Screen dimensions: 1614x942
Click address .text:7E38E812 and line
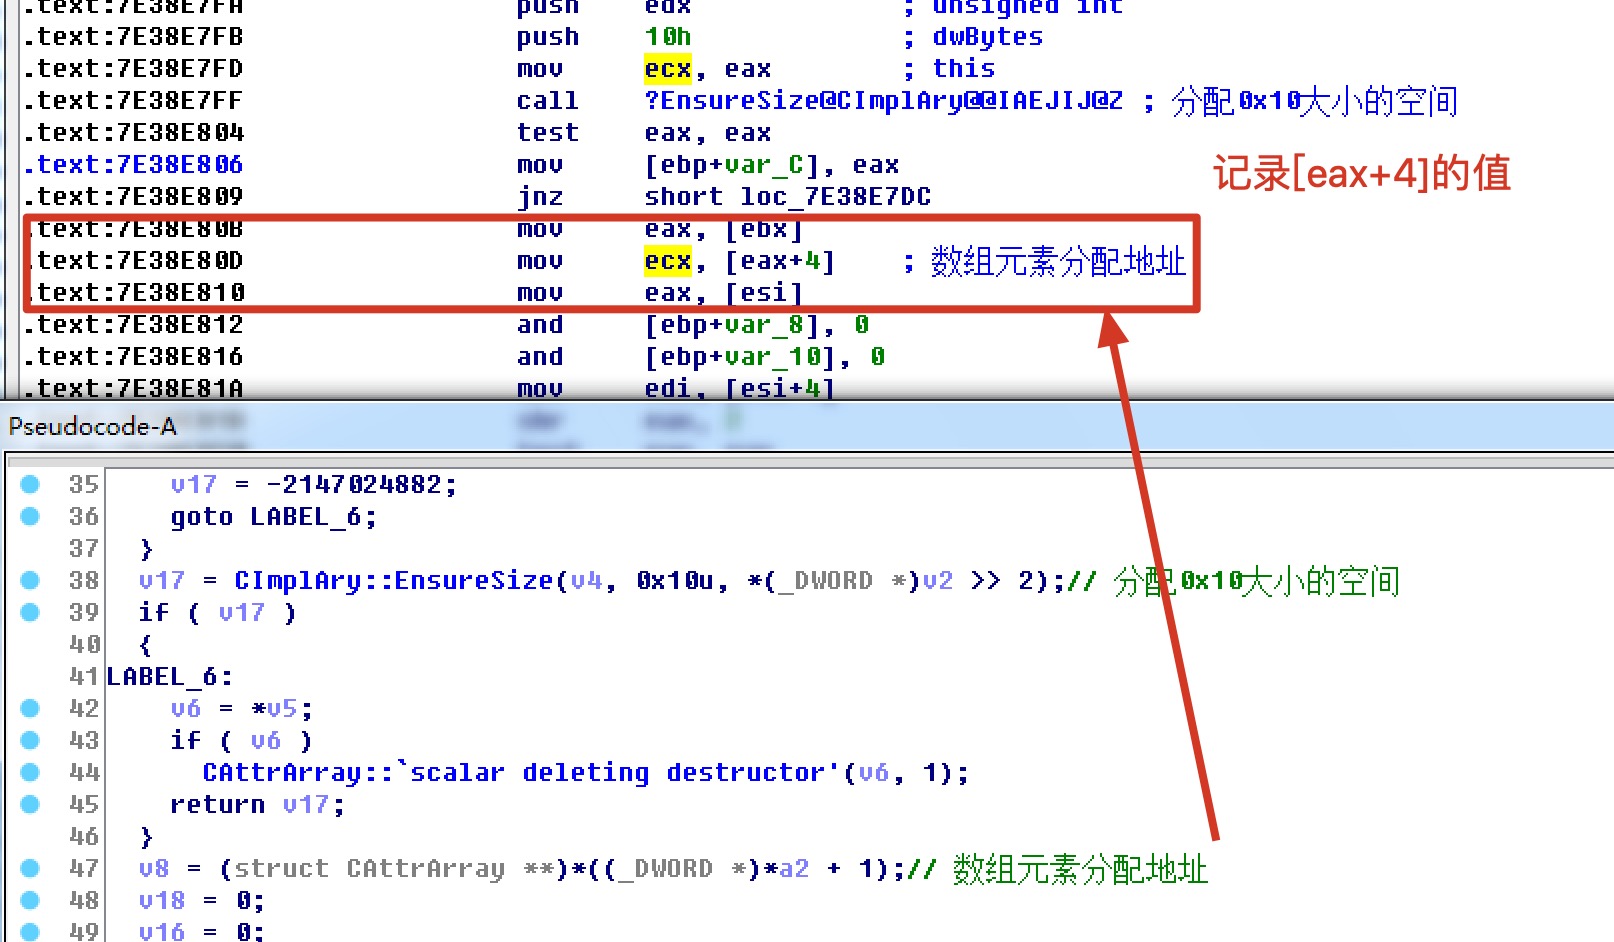click(134, 325)
